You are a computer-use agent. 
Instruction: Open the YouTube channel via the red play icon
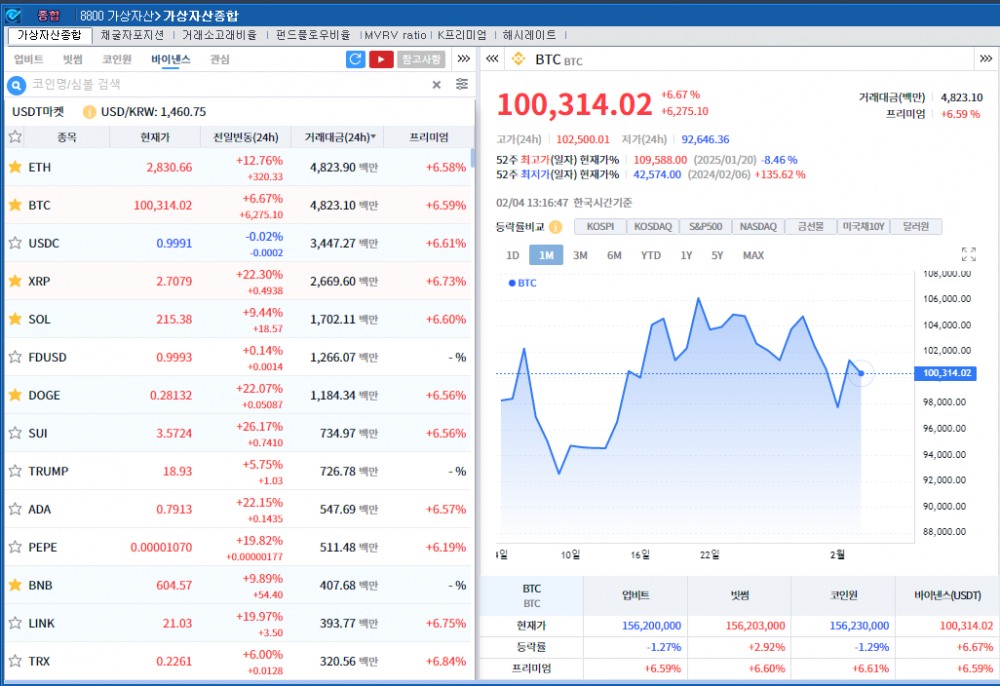point(382,60)
